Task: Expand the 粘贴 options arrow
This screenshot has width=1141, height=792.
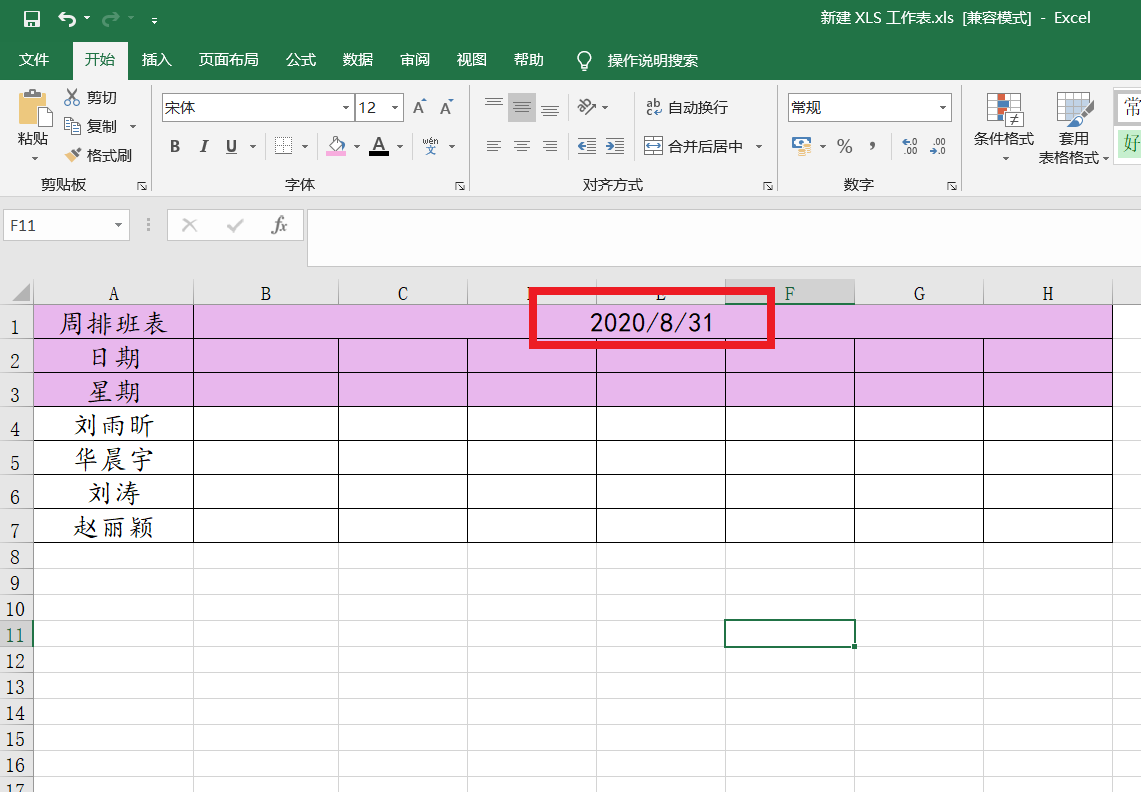Action: (x=33, y=158)
